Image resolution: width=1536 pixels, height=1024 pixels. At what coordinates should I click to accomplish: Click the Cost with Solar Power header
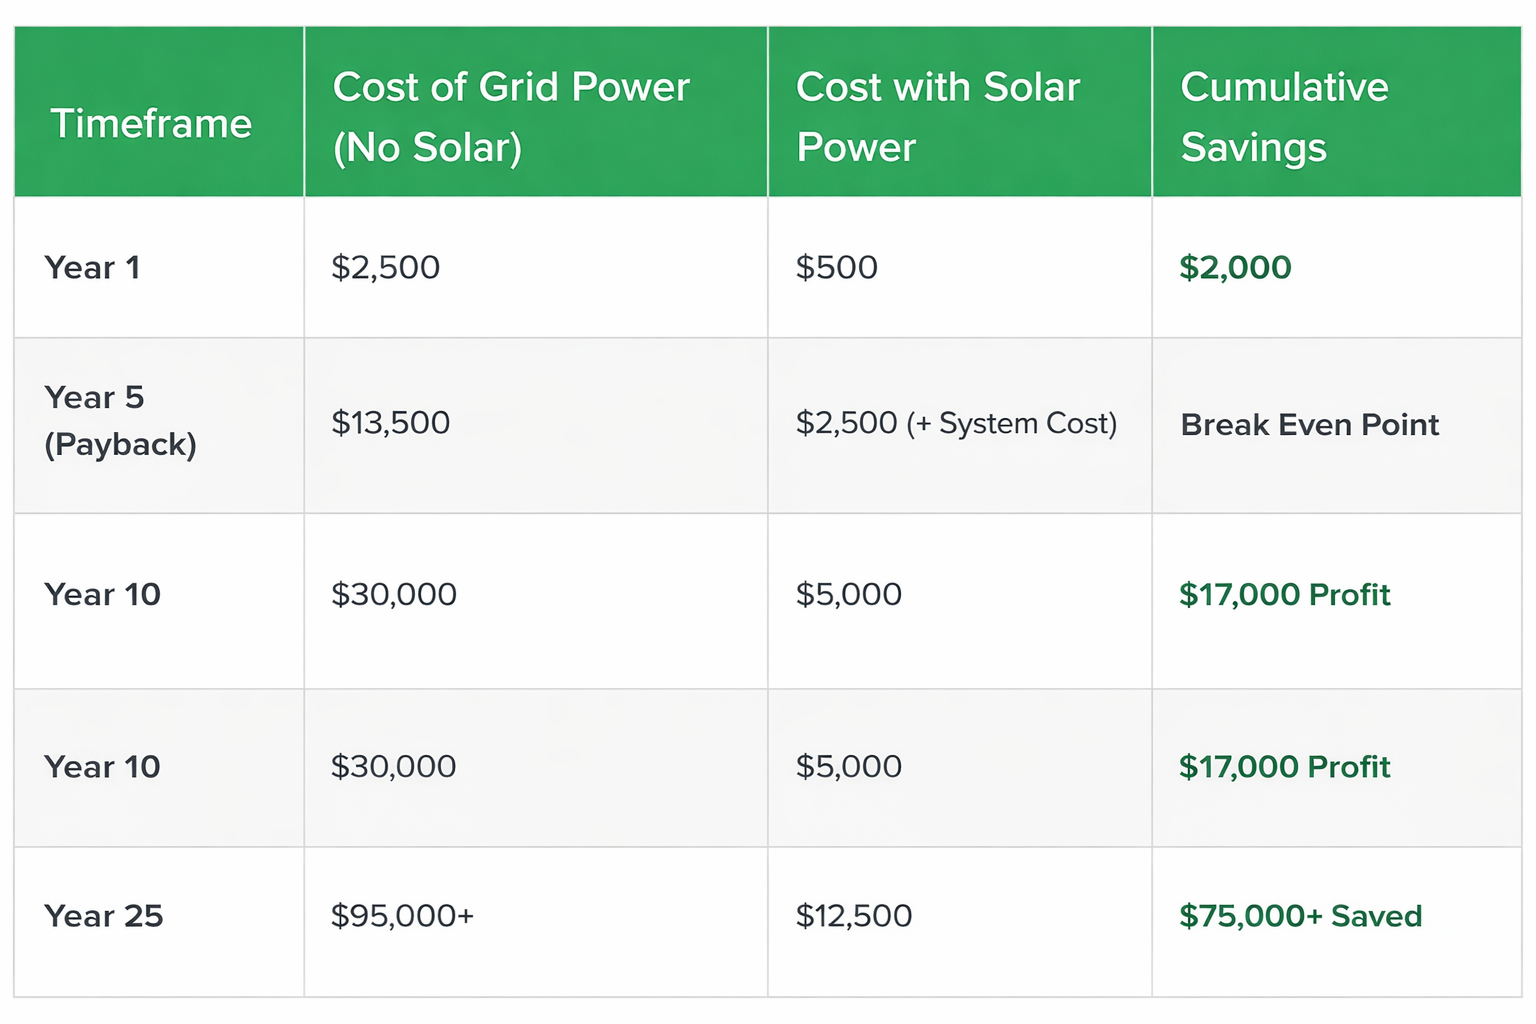[x=937, y=117]
